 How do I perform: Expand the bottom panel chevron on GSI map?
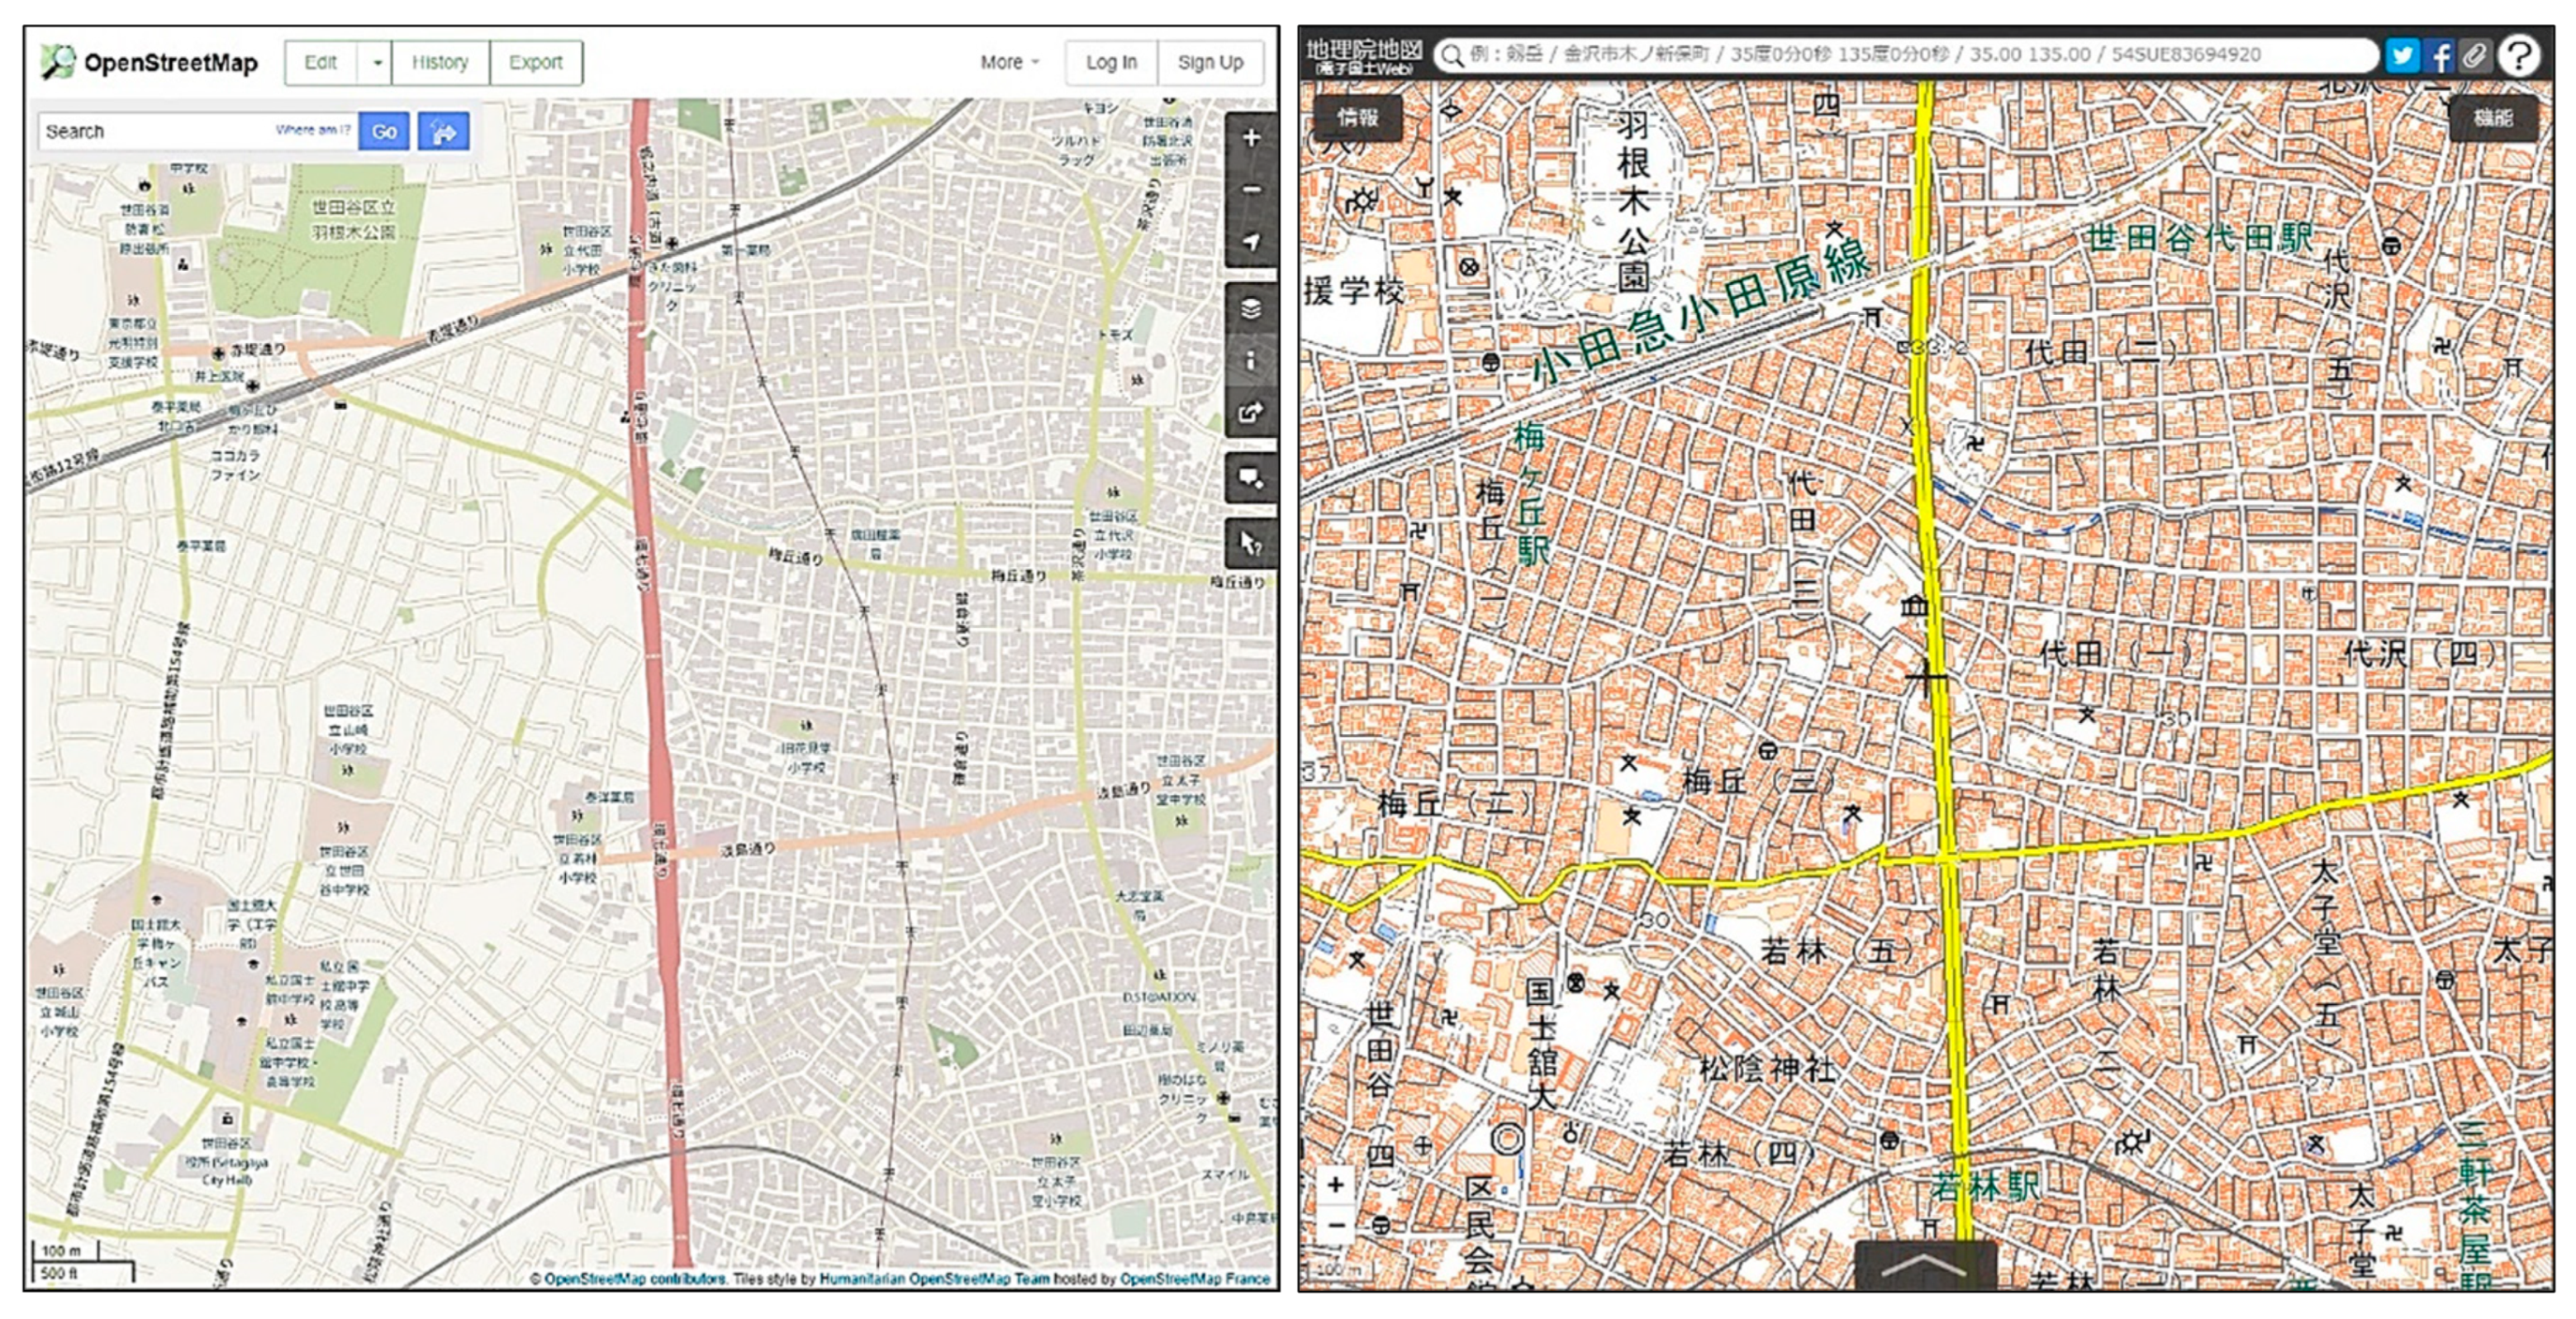1924,1266
